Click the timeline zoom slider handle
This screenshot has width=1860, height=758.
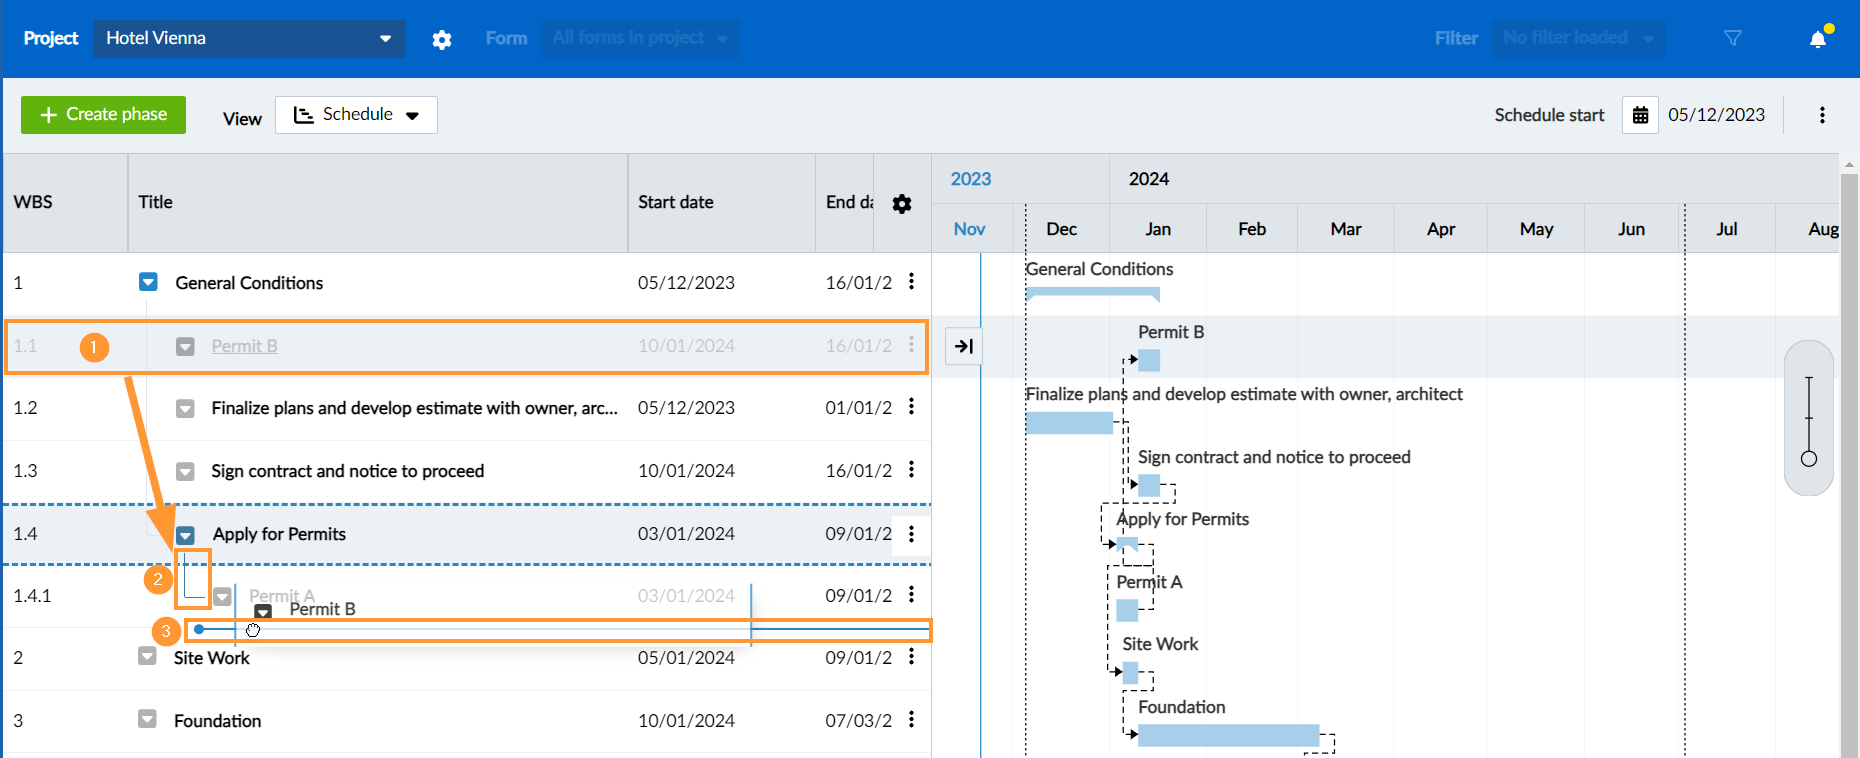[1808, 459]
